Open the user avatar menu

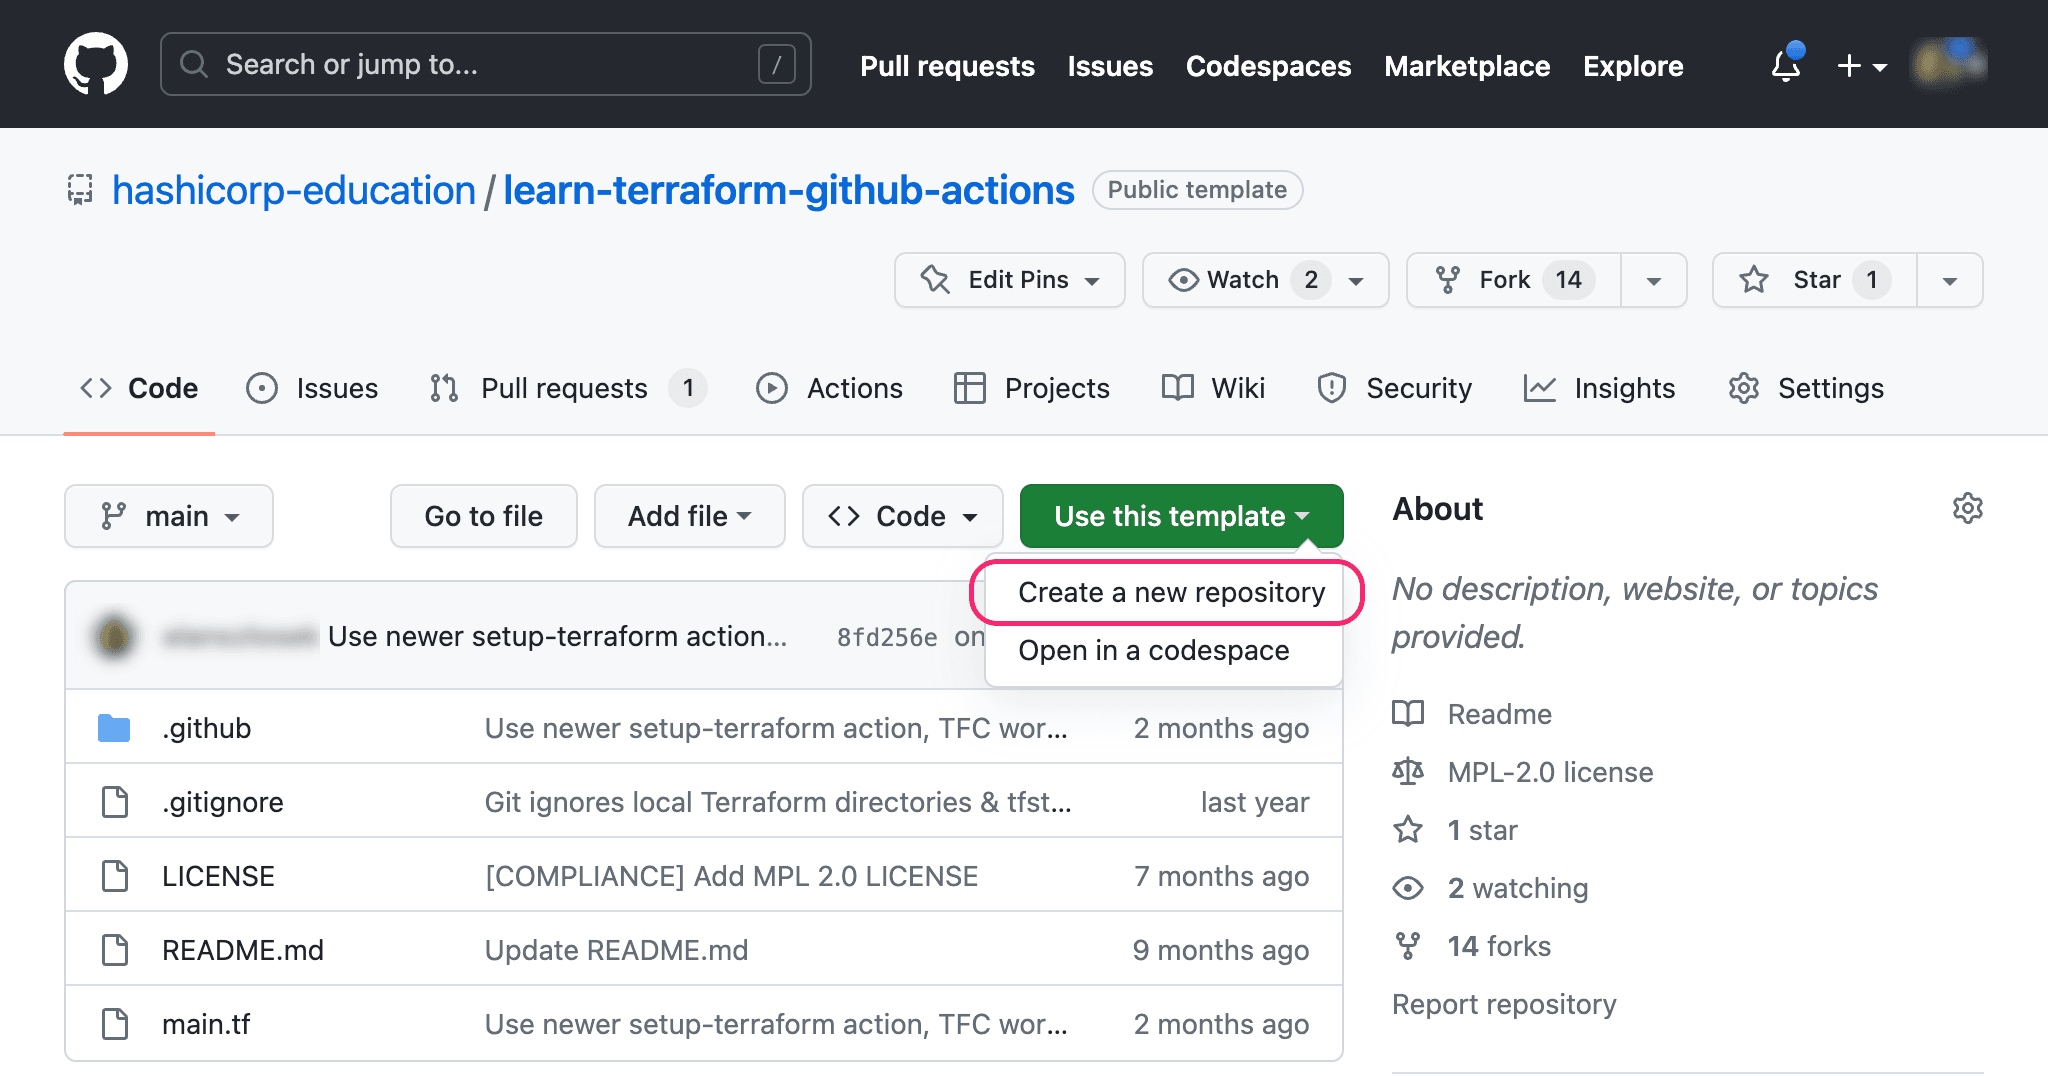coord(1950,64)
